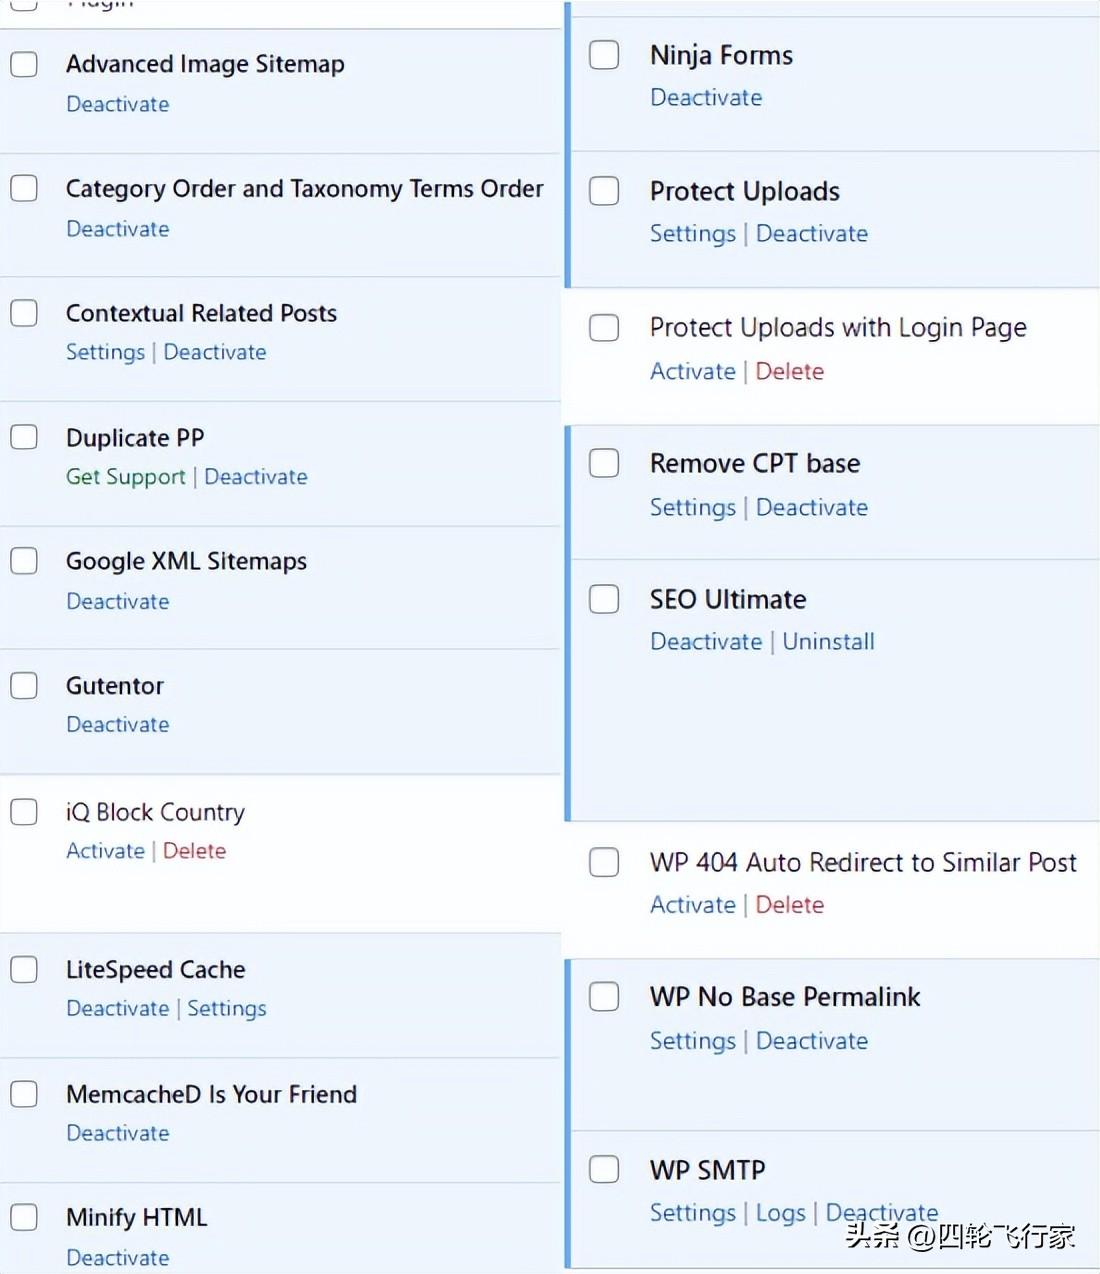Screen dimensions: 1100x1274
Task: Deactivate WP No Base Permalink
Action: [812, 1041]
